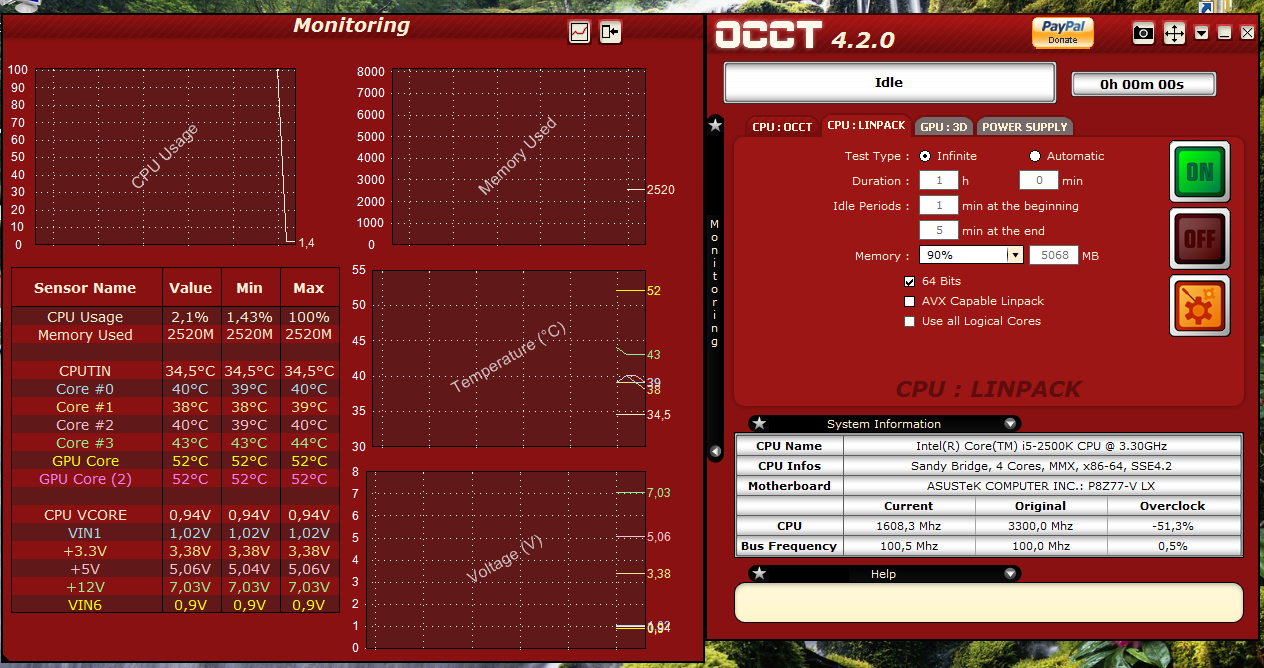Click the star icon on the Help header
Viewport: 1264px width, 668px height.
coord(760,573)
